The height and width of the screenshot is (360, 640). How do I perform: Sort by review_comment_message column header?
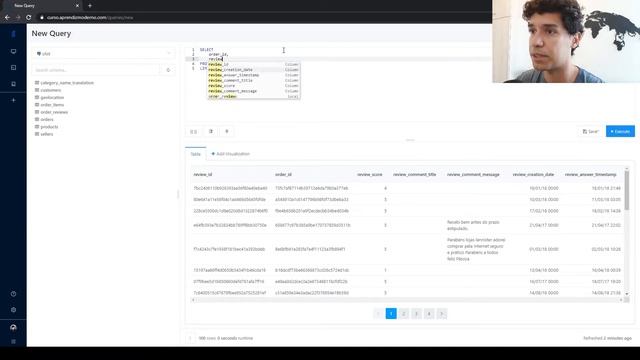(473, 175)
